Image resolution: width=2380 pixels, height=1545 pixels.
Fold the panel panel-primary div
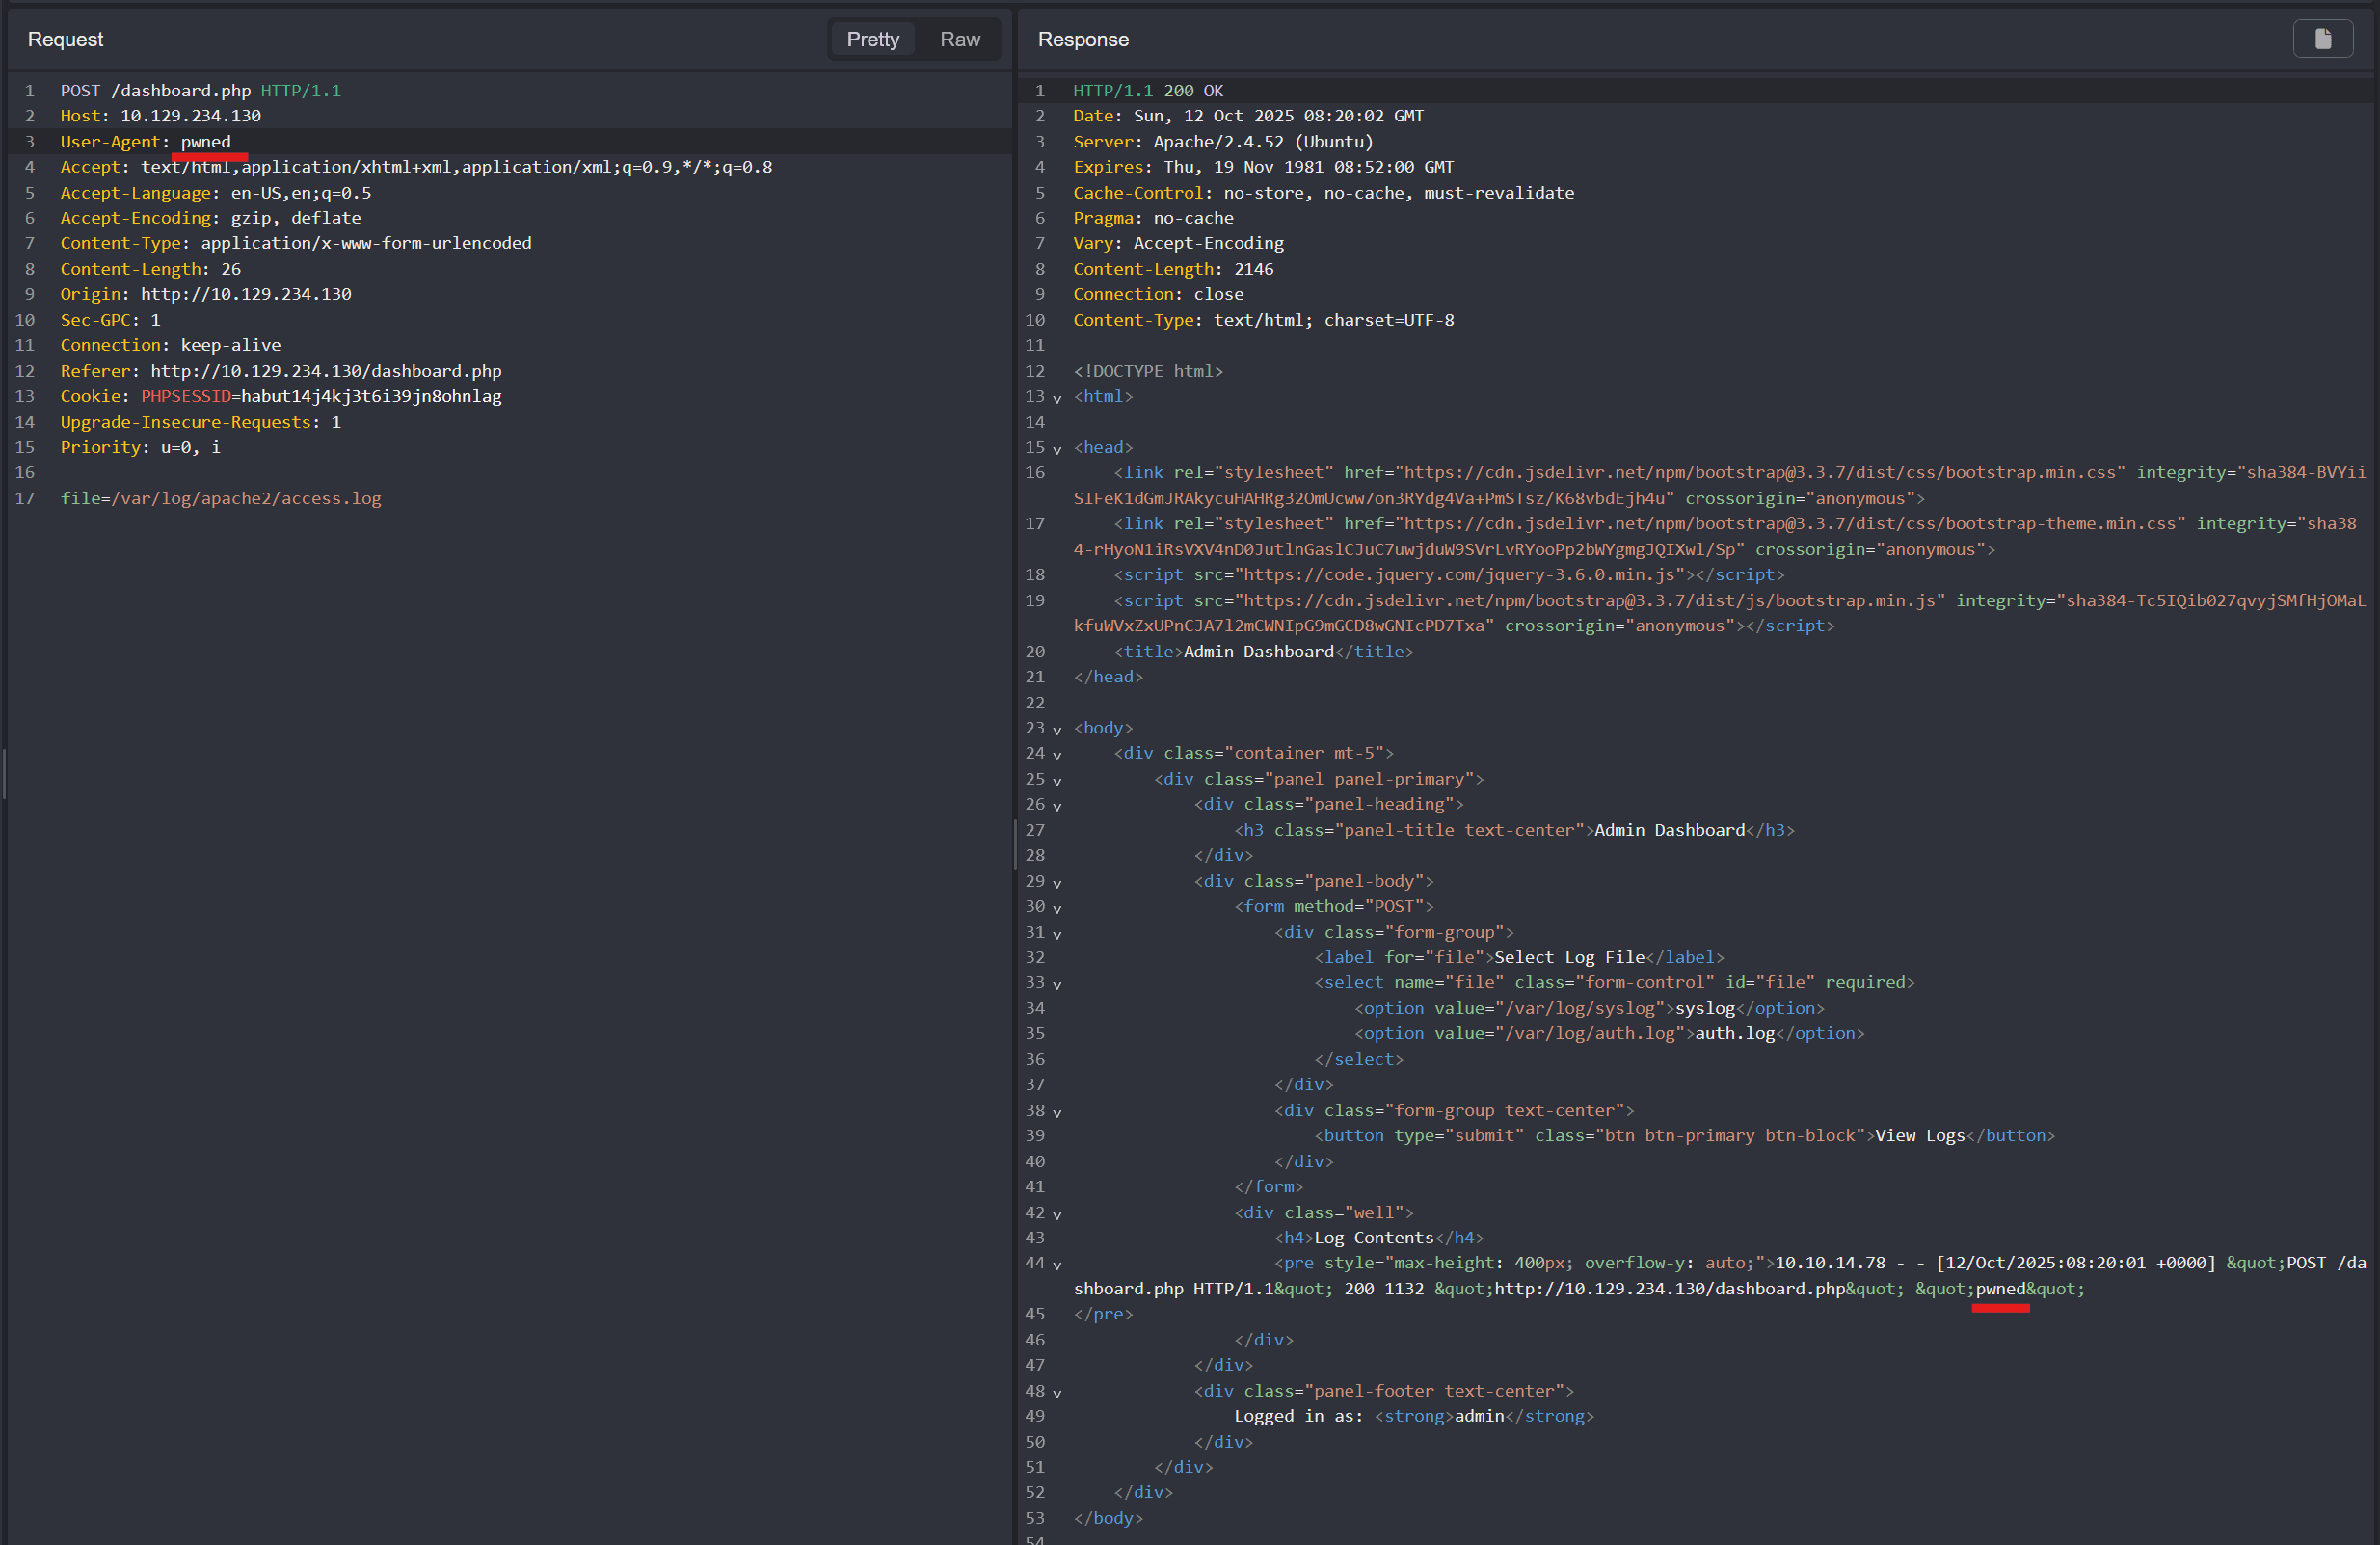pos(1057,781)
